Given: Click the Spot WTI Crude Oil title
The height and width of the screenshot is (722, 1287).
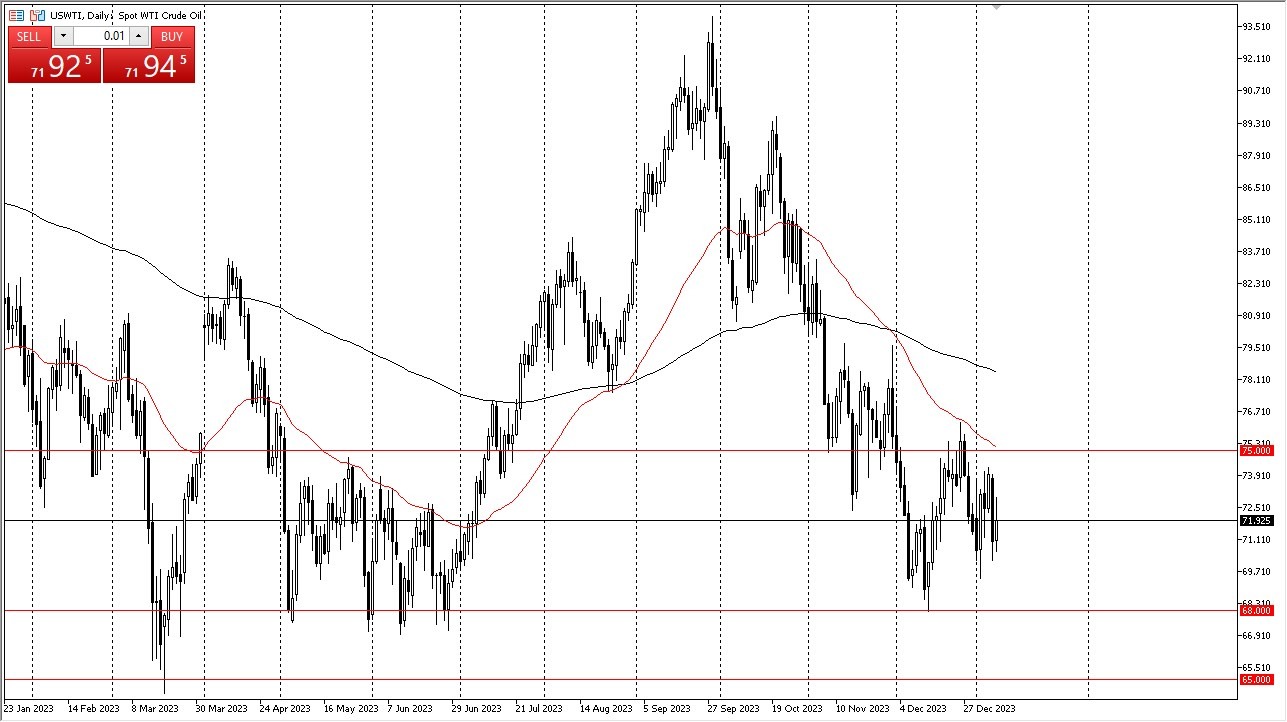Looking at the screenshot, I should (160, 15).
